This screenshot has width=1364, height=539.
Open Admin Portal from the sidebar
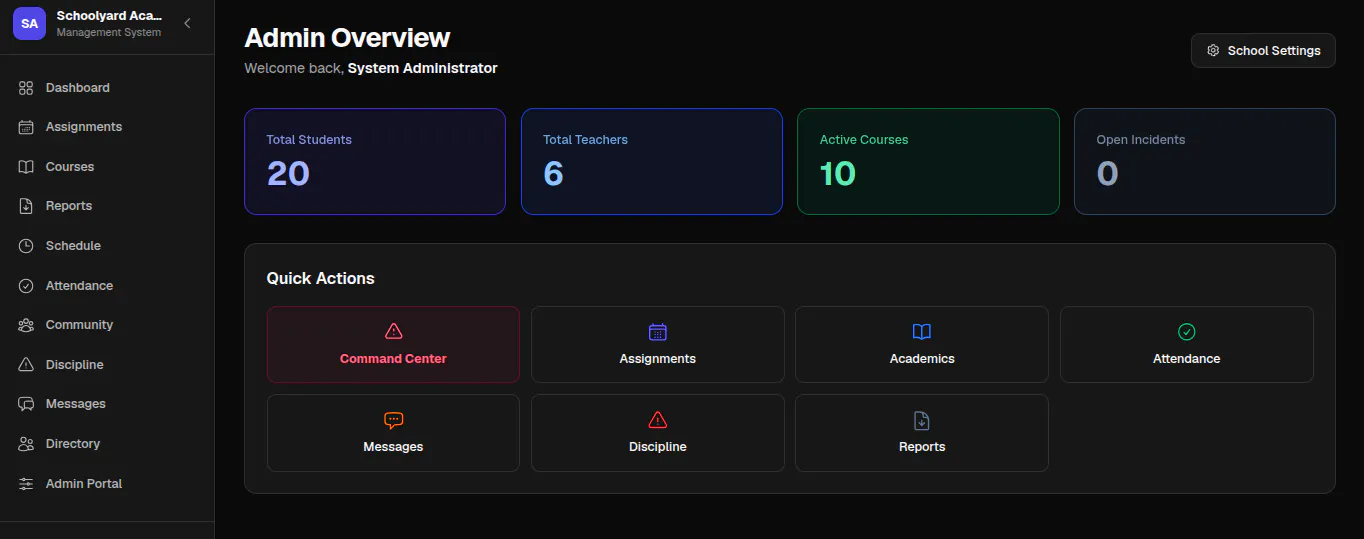click(107, 484)
